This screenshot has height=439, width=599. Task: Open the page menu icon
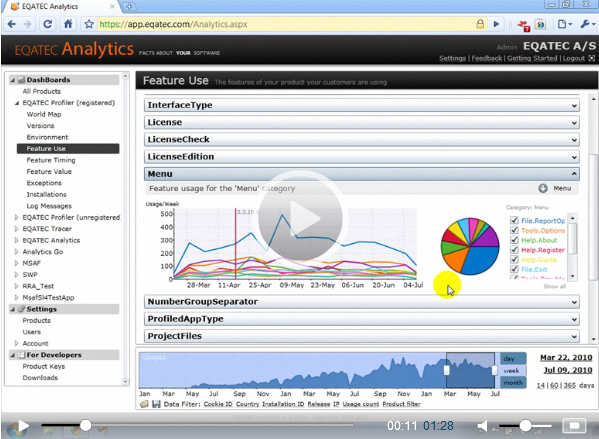(564, 24)
